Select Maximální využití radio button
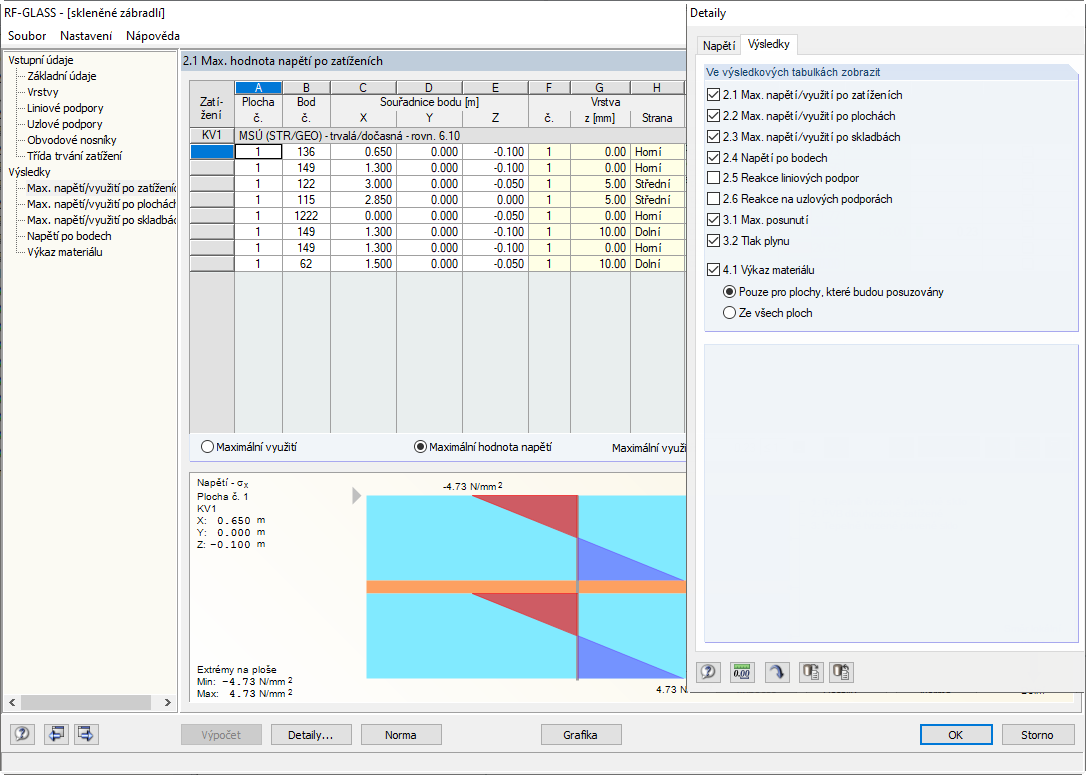The height and width of the screenshot is (775, 1086). (207, 447)
